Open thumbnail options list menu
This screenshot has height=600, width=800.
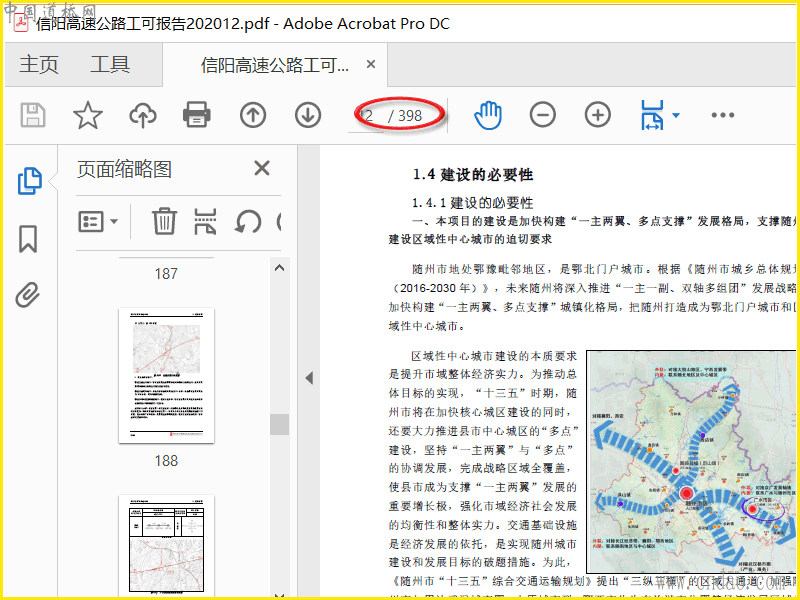[x=97, y=221]
